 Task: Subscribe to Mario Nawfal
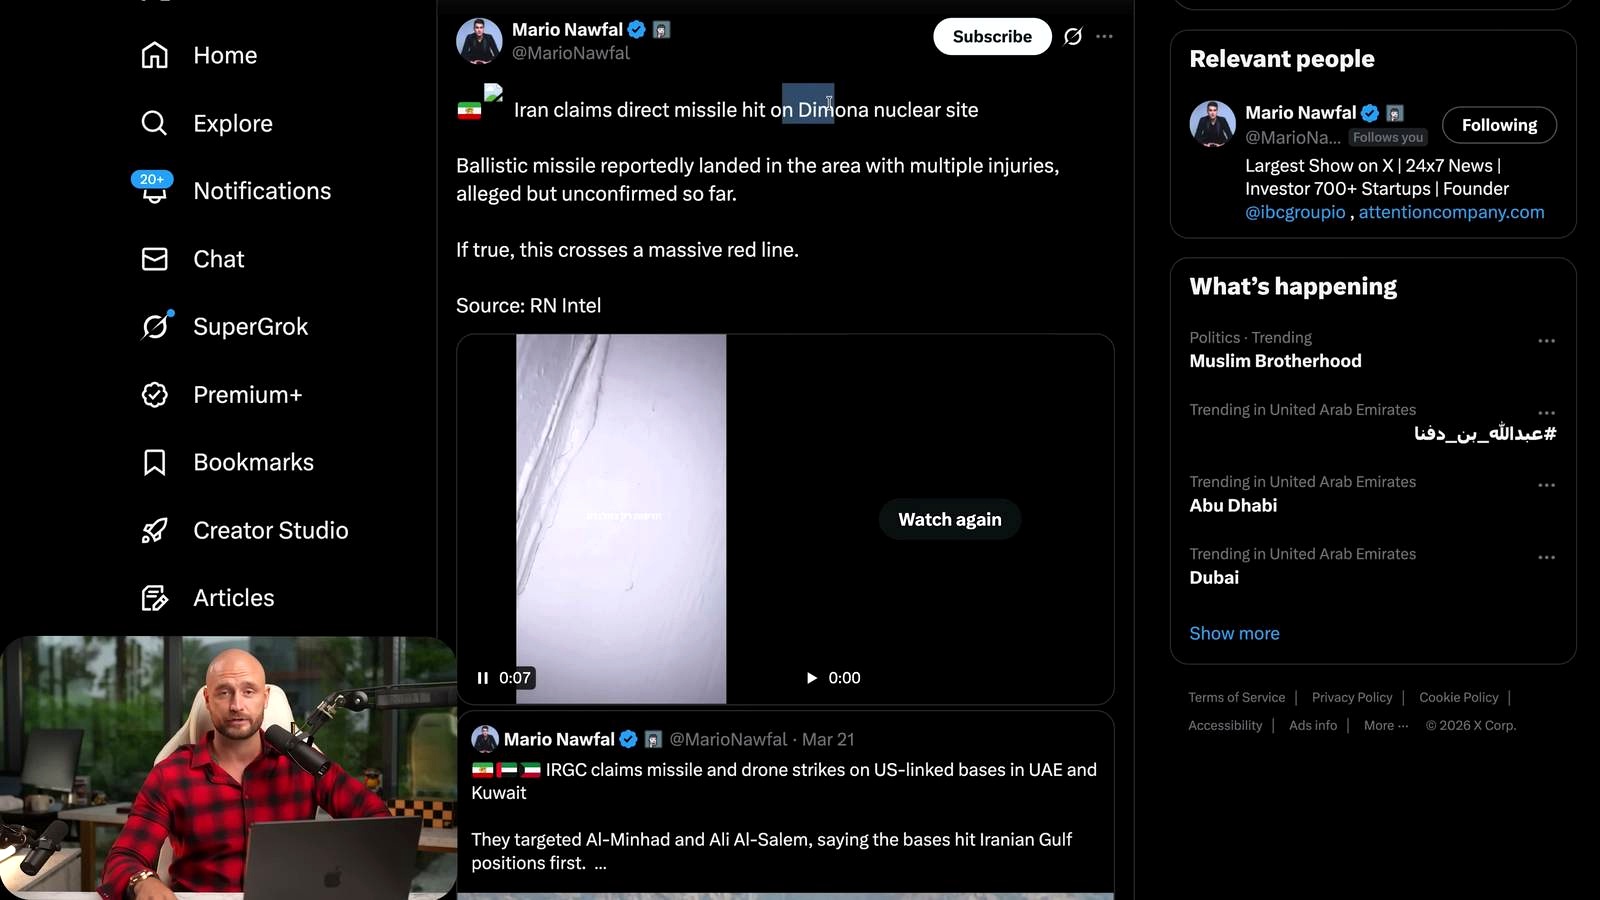pyautogui.click(x=992, y=36)
